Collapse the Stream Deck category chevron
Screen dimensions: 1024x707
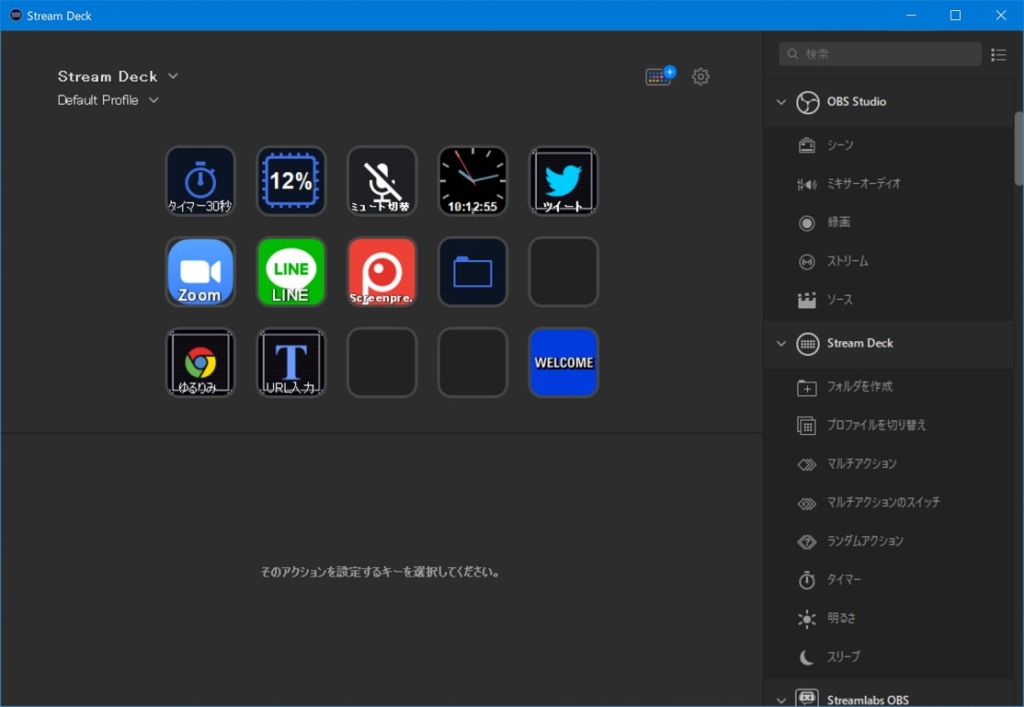781,343
